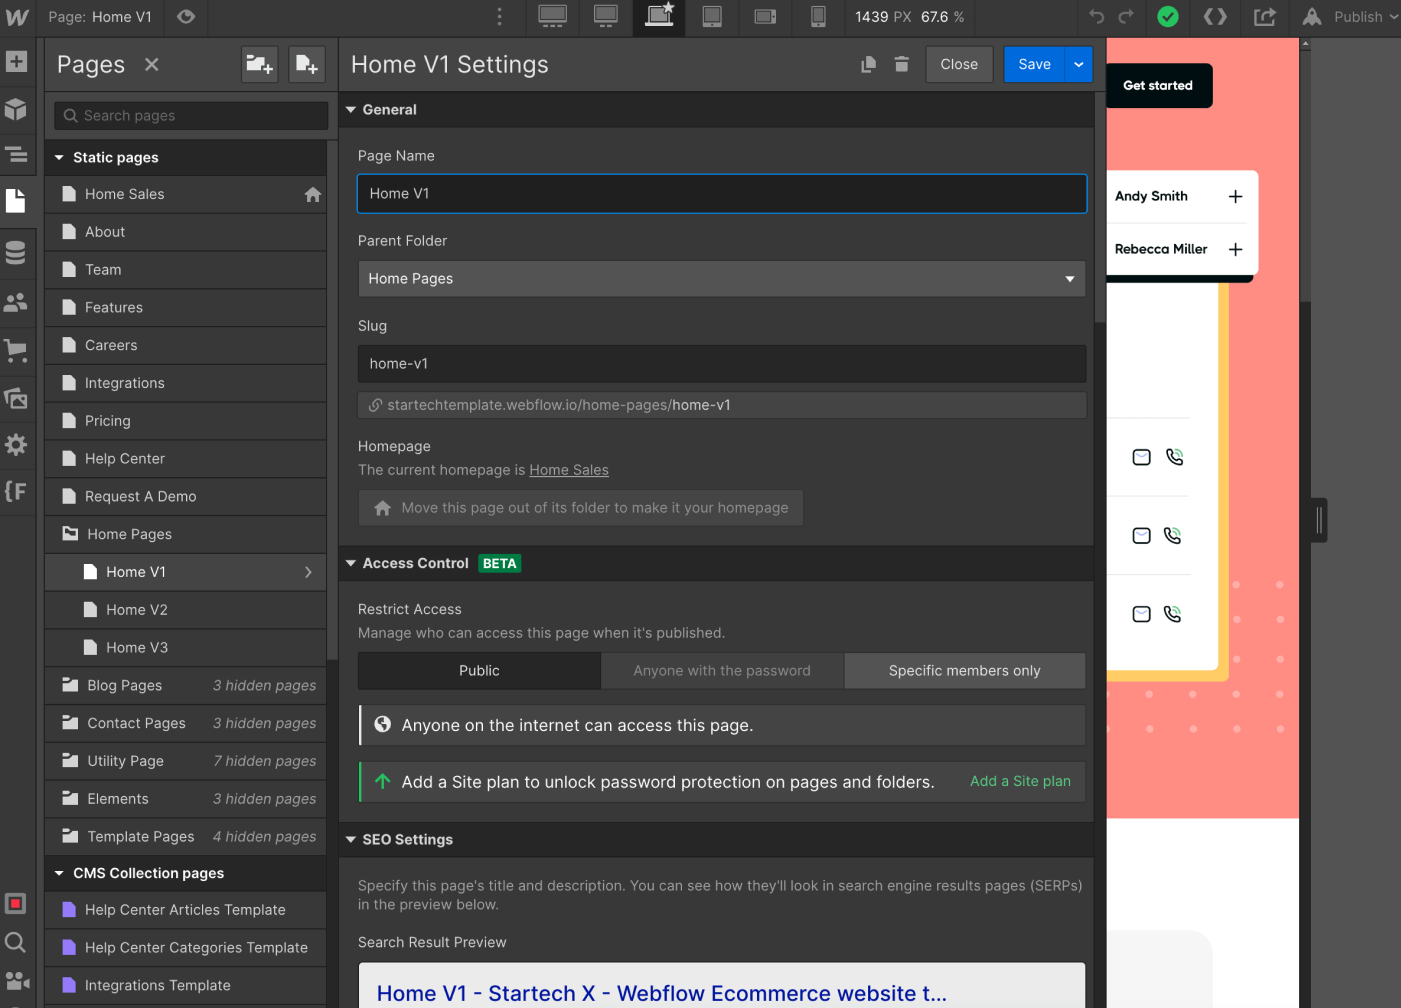Click the Add a Site plan link
Viewport: 1401px width, 1008px height.
[x=1019, y=781]
